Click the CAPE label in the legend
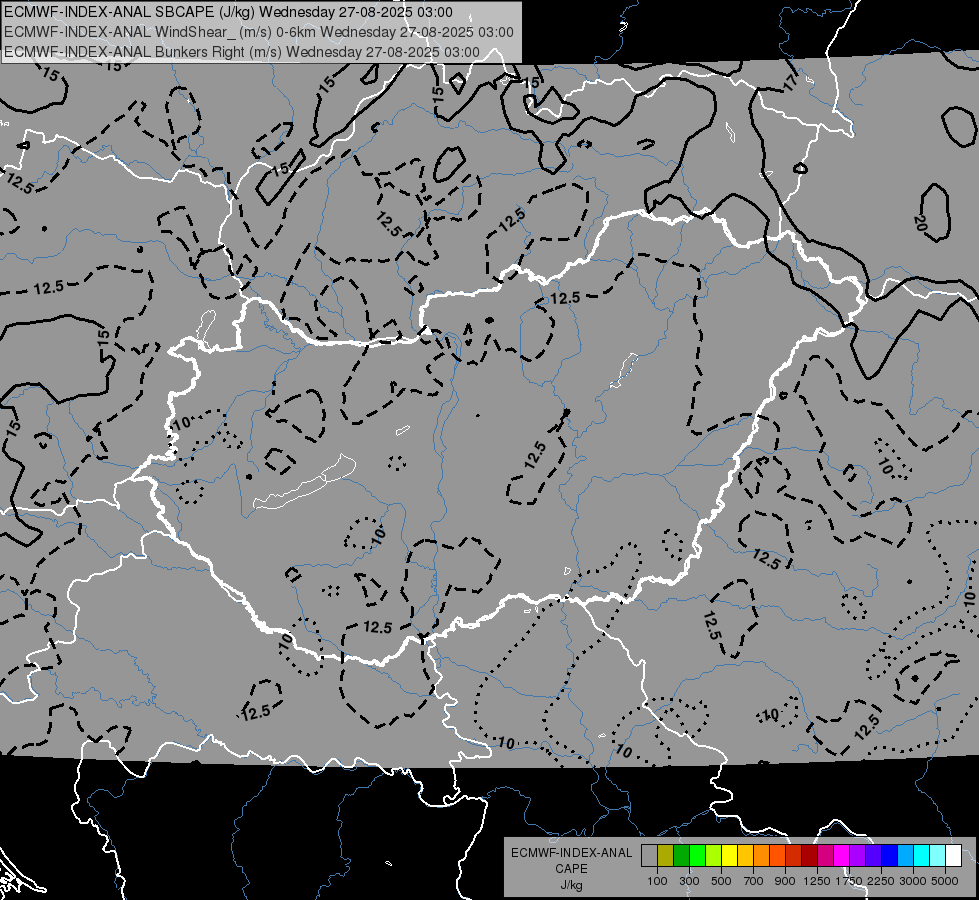The height and width of the screenshot is (900, 979). (571, 869)
